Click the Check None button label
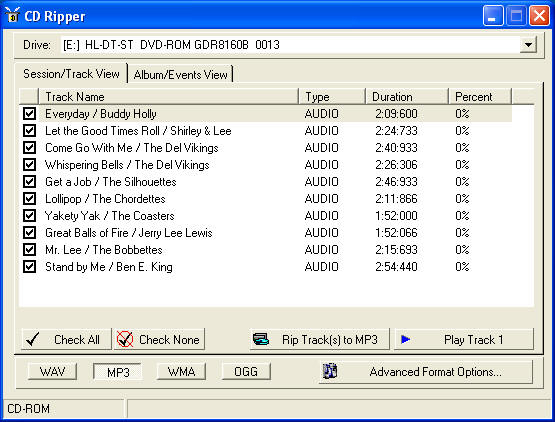The image size is (555, 422). pyautogui.click(x=169, y=340)
